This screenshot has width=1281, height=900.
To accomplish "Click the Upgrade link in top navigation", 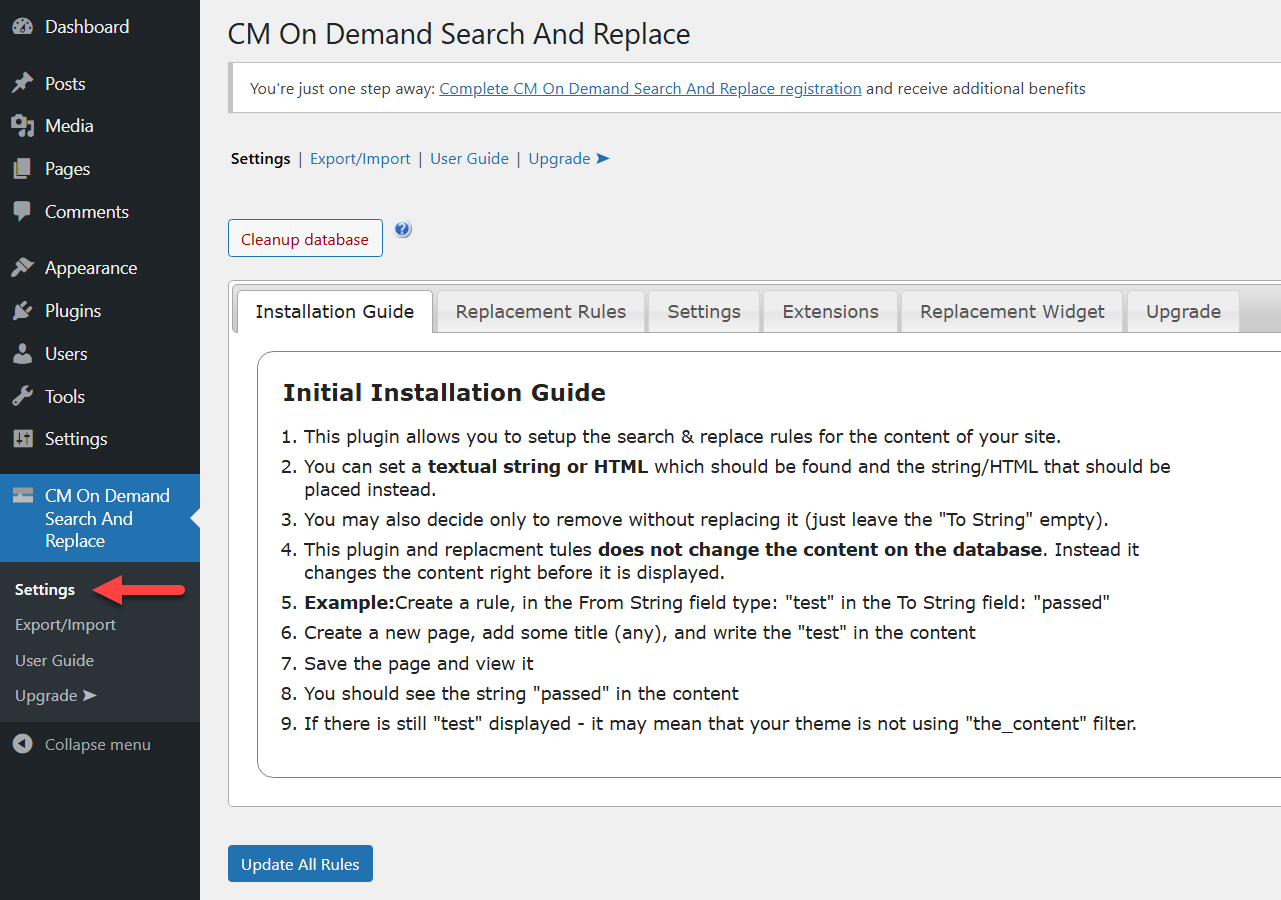I will click(x=569, y=158).
